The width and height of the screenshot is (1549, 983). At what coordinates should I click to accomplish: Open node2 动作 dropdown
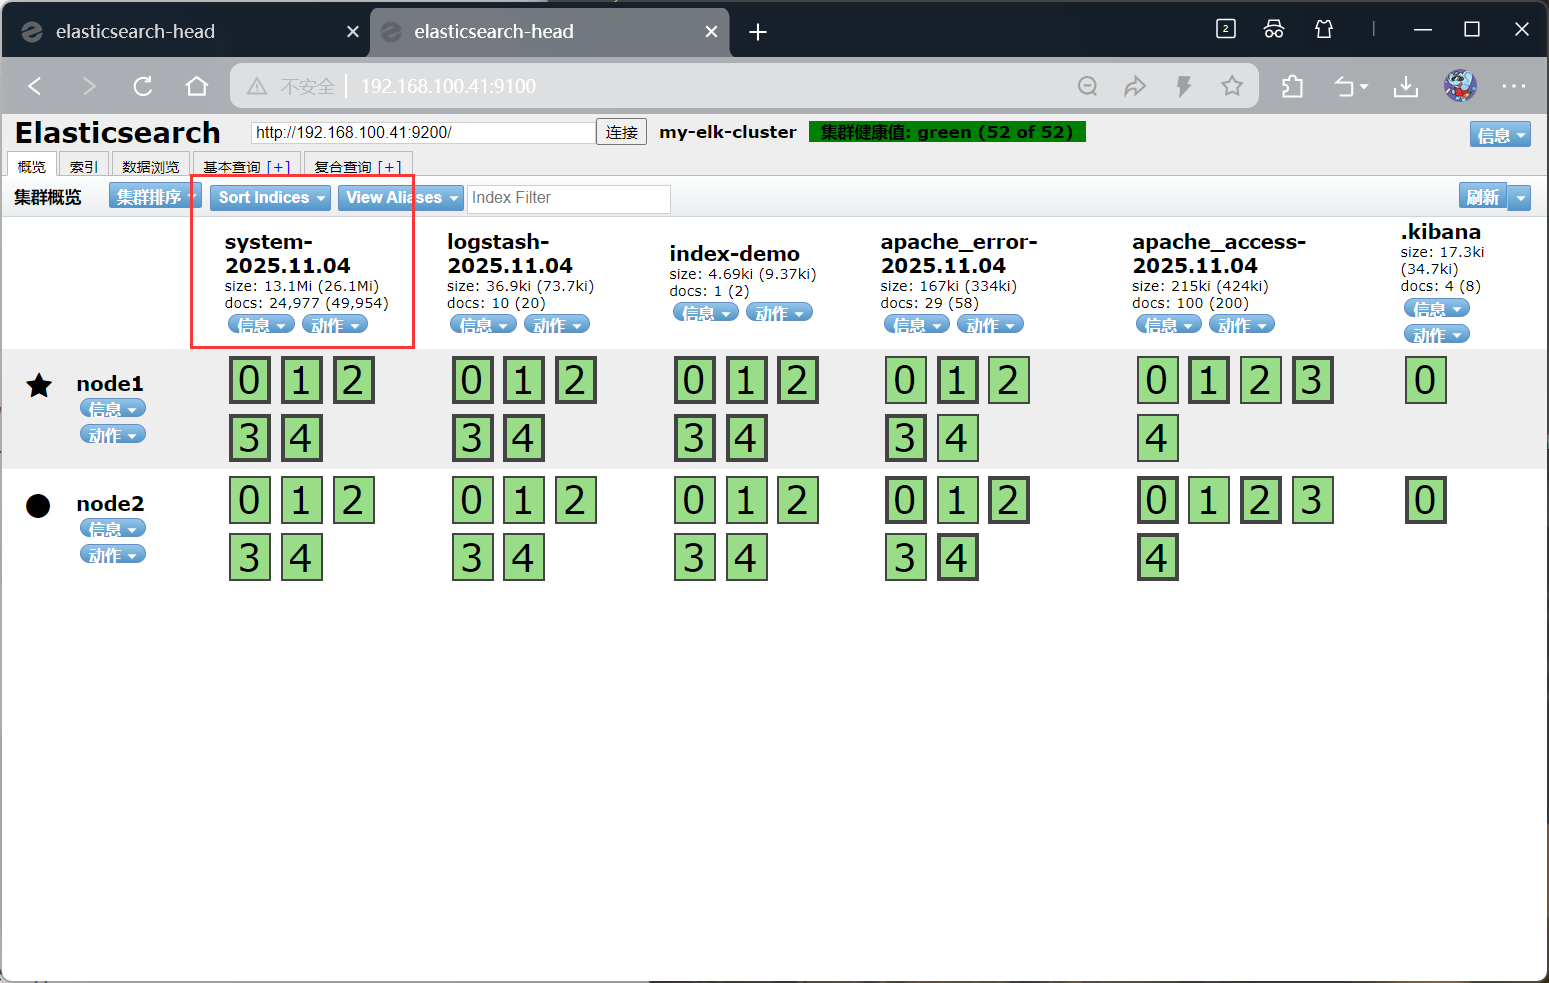(x=113, y=554)
